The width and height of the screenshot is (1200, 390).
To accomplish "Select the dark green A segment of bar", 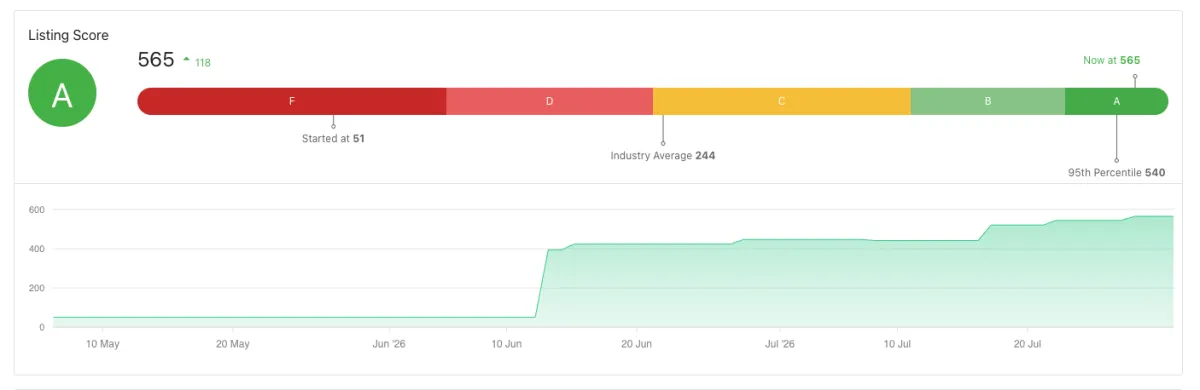I will click(1116, 101).
